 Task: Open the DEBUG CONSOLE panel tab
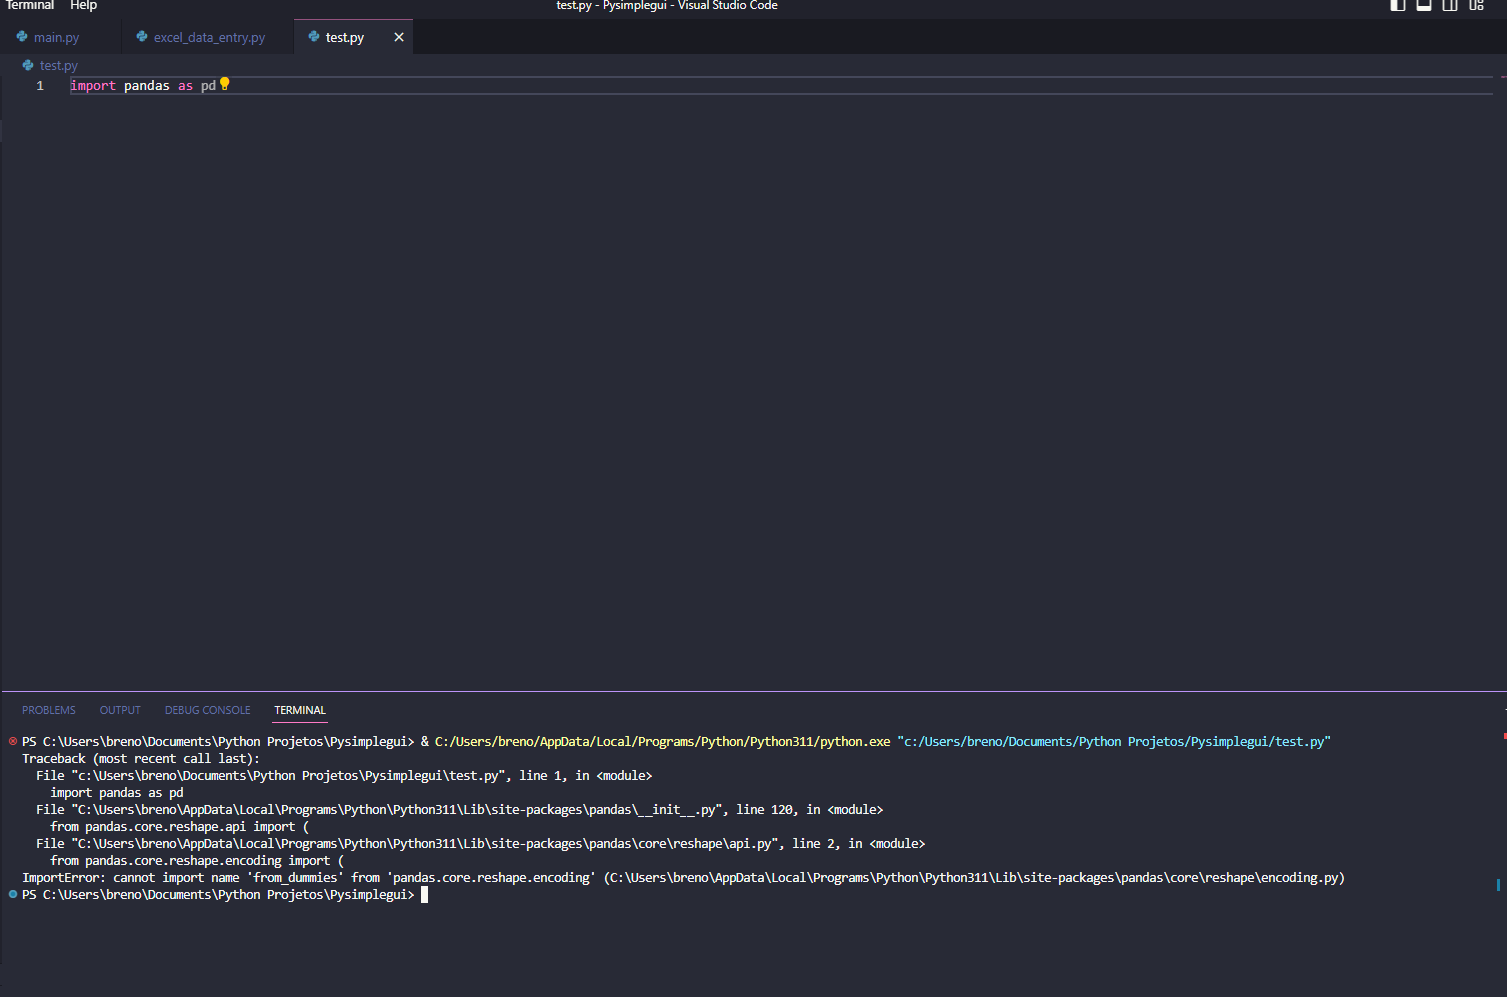pyautogui.click(x=208, y=710)
